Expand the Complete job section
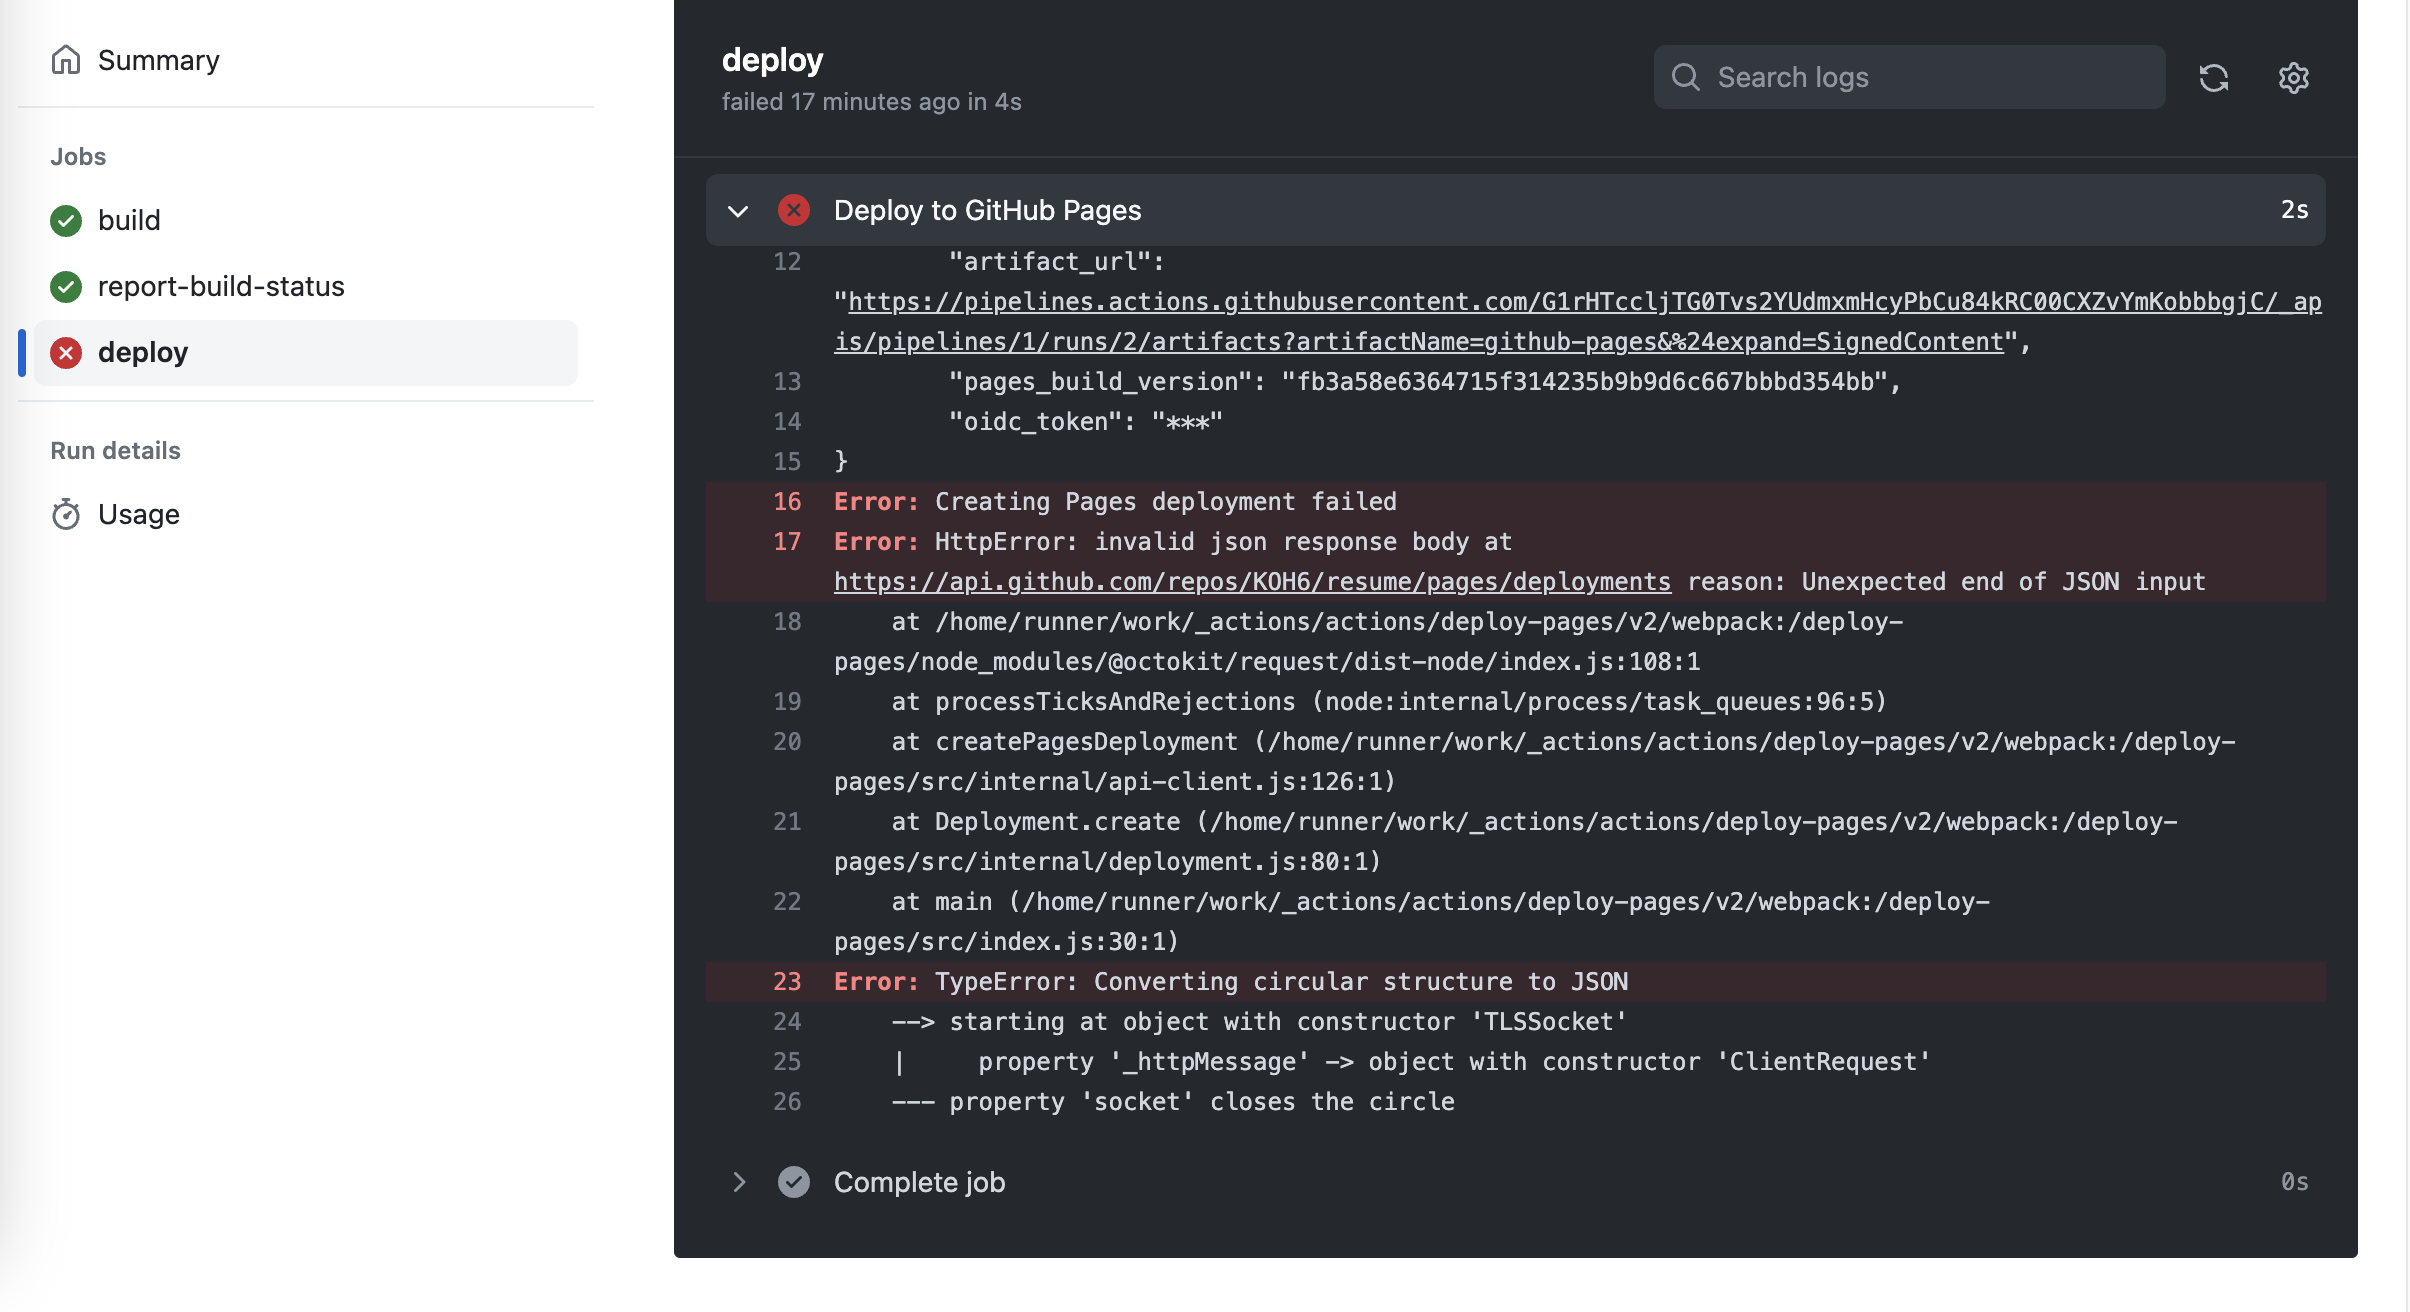Image resolution: width=2410 pixels, height=1312 pixels. pyautogui.click(x=739, y=1181)
